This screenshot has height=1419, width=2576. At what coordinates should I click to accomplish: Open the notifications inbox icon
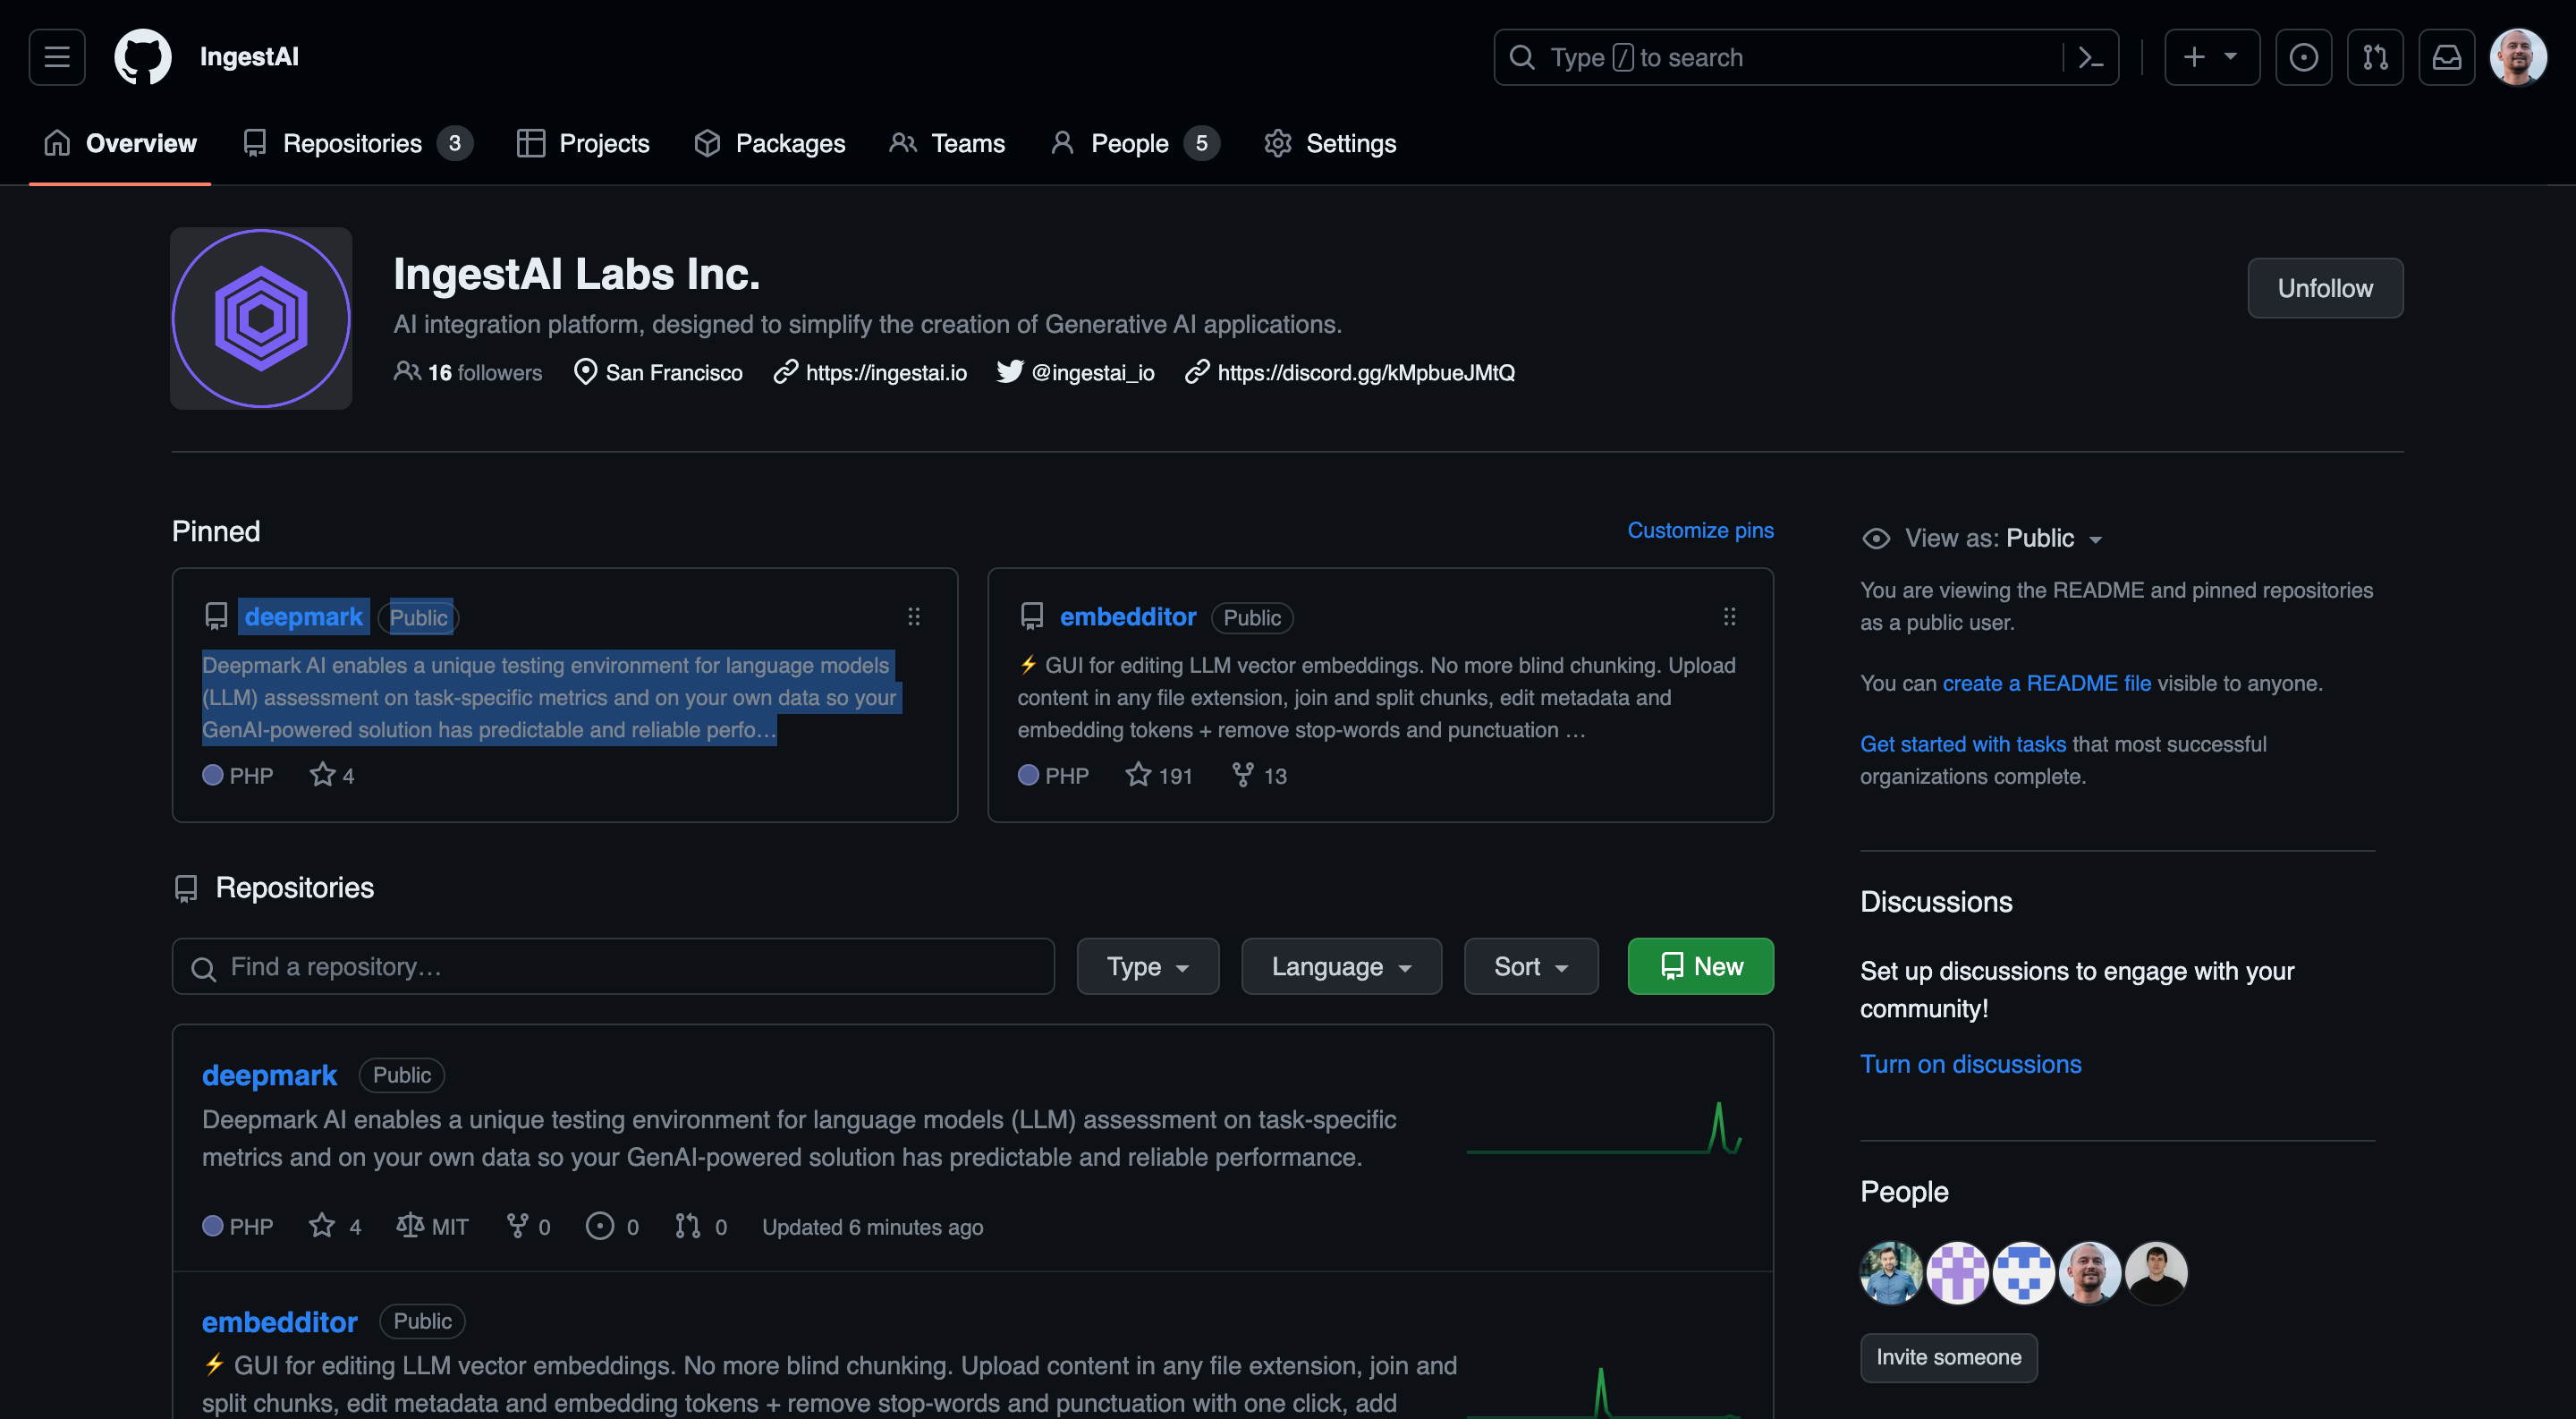(x=2446, y=57)
